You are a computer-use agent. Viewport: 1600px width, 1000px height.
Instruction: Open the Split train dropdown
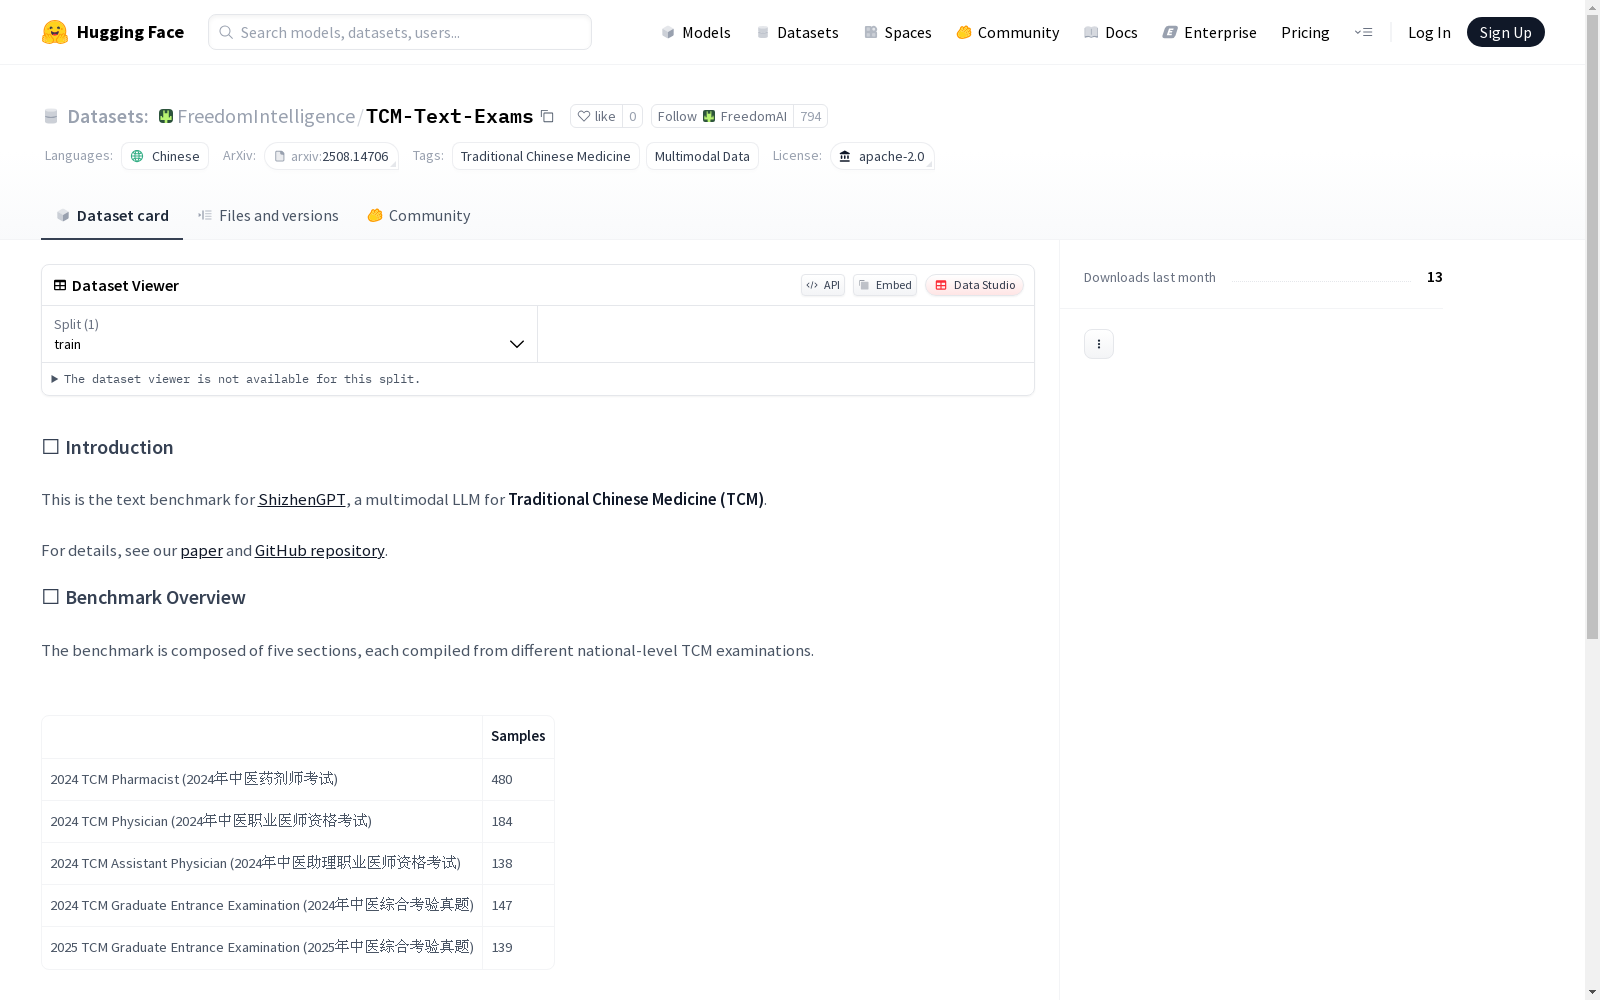tap(289, 334)
